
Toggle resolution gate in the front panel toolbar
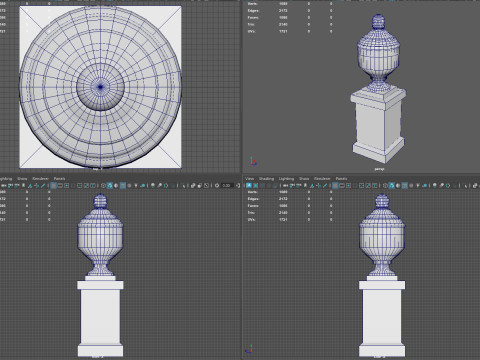(67, 185)
